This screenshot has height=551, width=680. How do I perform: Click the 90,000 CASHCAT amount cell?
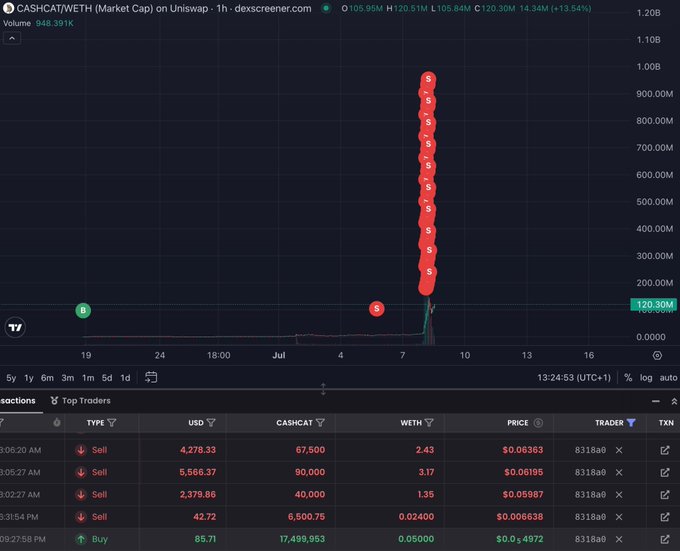tap(310, 473)
